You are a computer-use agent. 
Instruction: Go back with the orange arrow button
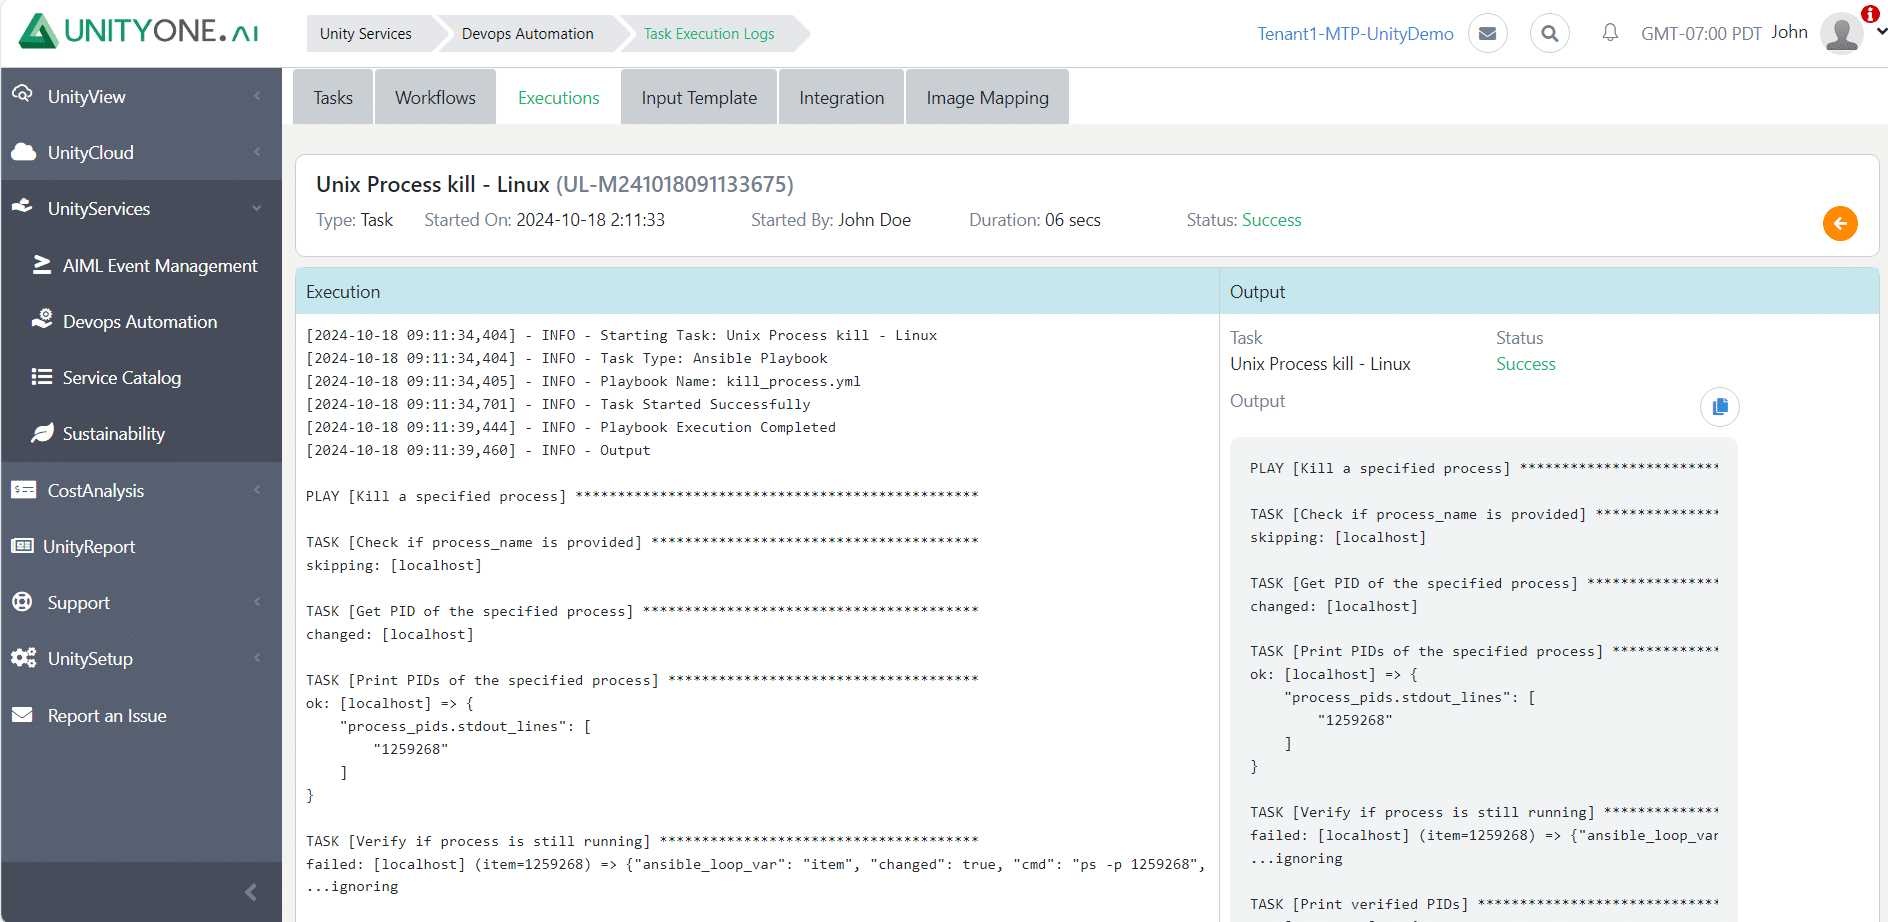click(x=1840, y=223)
